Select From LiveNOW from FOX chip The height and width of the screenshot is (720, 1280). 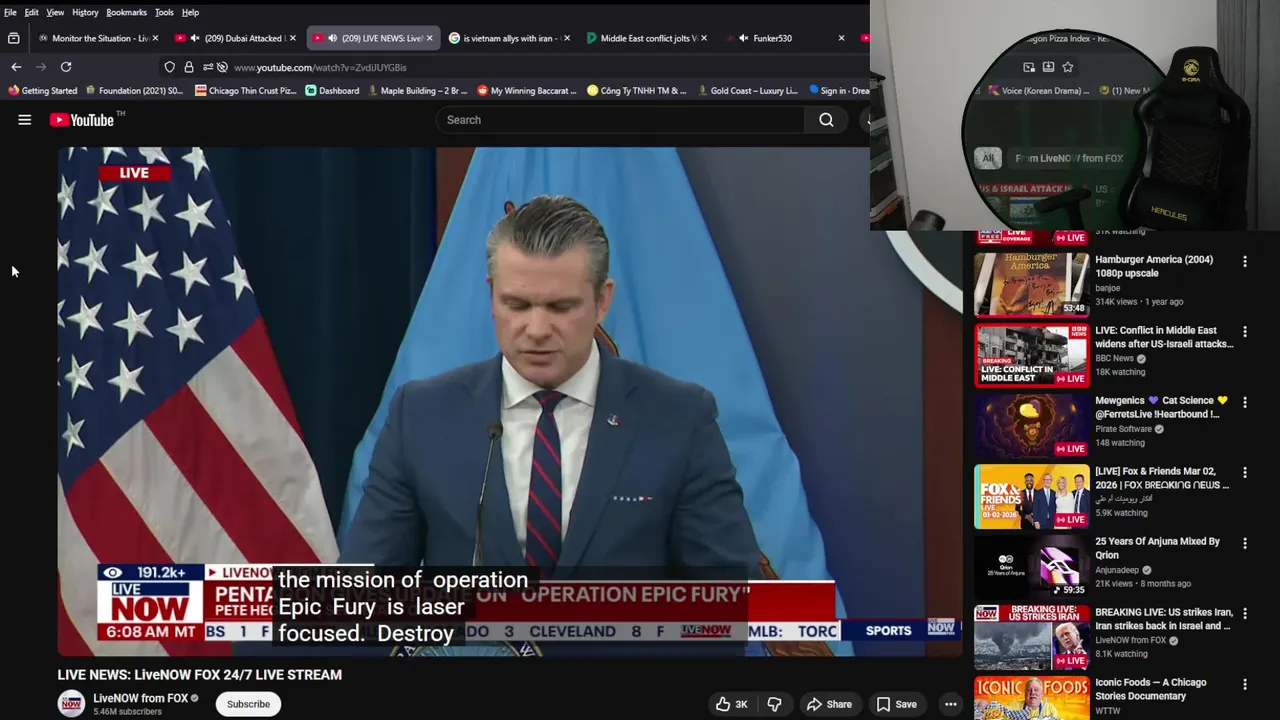pos(1069,158)
